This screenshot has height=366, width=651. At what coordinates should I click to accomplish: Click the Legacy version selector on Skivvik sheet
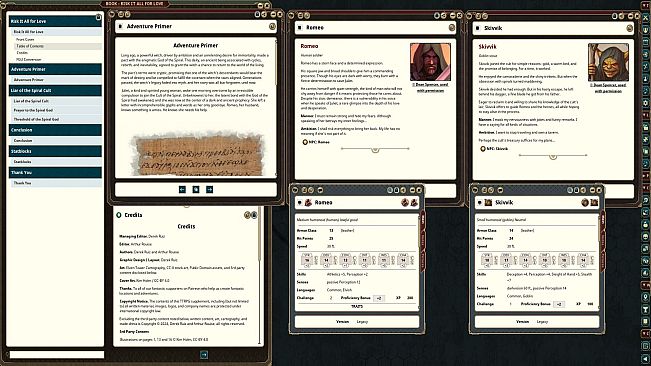542,322
